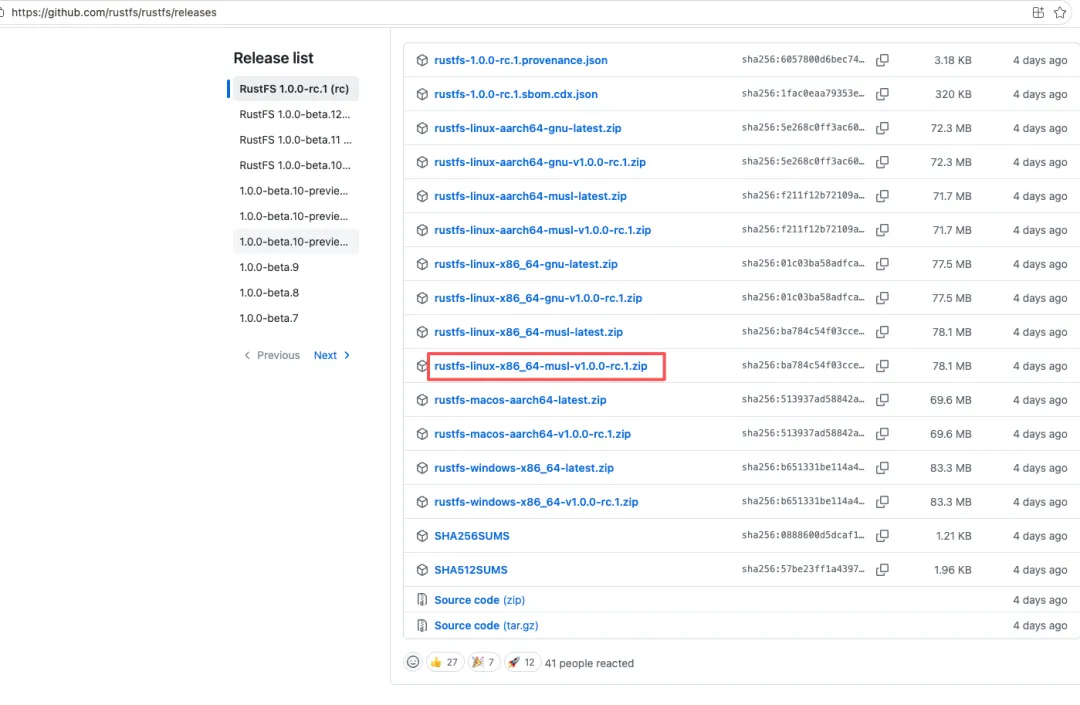Image resolution: width=1080 pixels, height=705 pixels.
Task: Click the add reaction smiley icon
Action: point(413,662)
